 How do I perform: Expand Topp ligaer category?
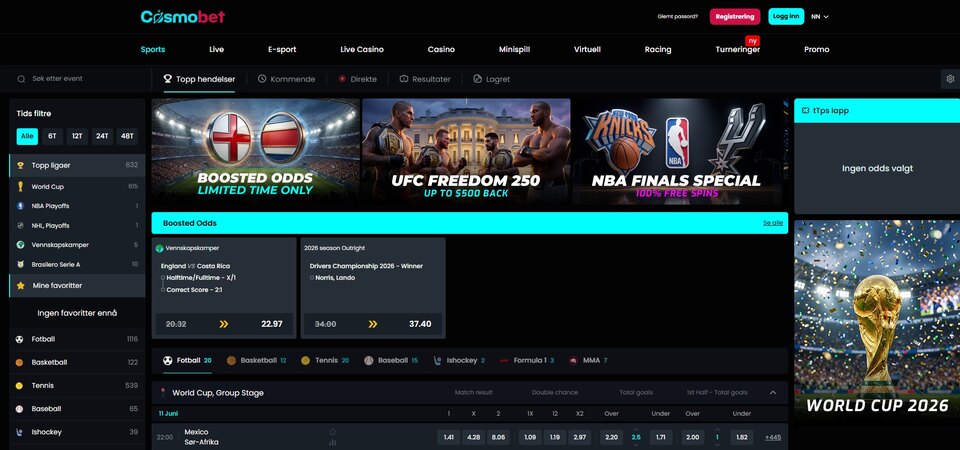(x=77, y=165)
